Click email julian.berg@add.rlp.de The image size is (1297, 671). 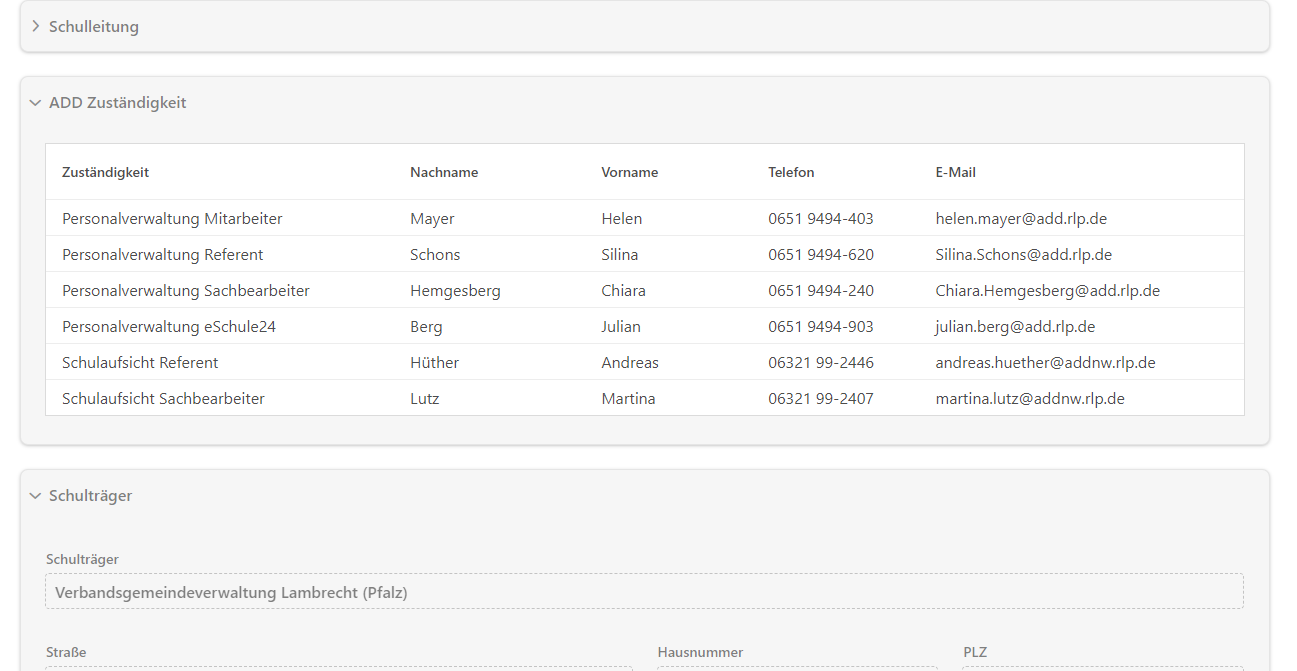click(x=1015, y=327)
